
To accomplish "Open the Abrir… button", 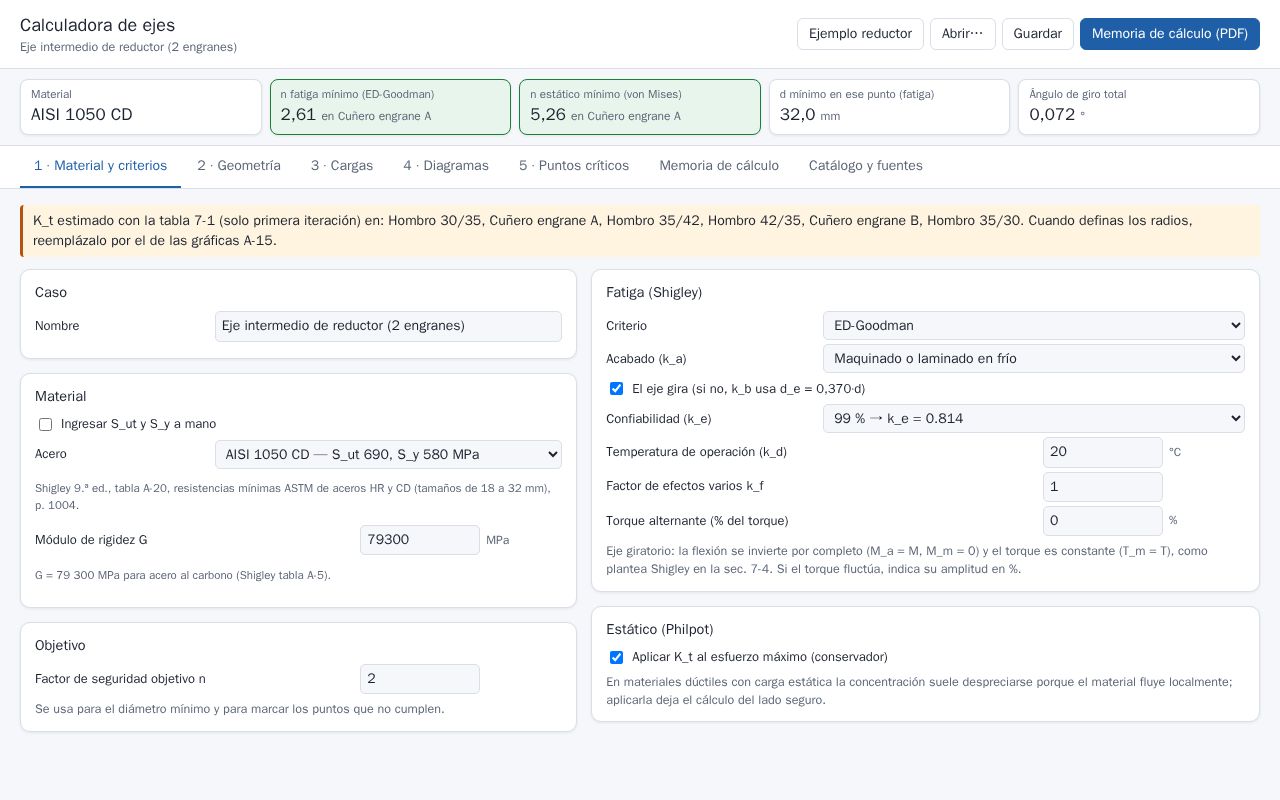I will tap(962, 34).
